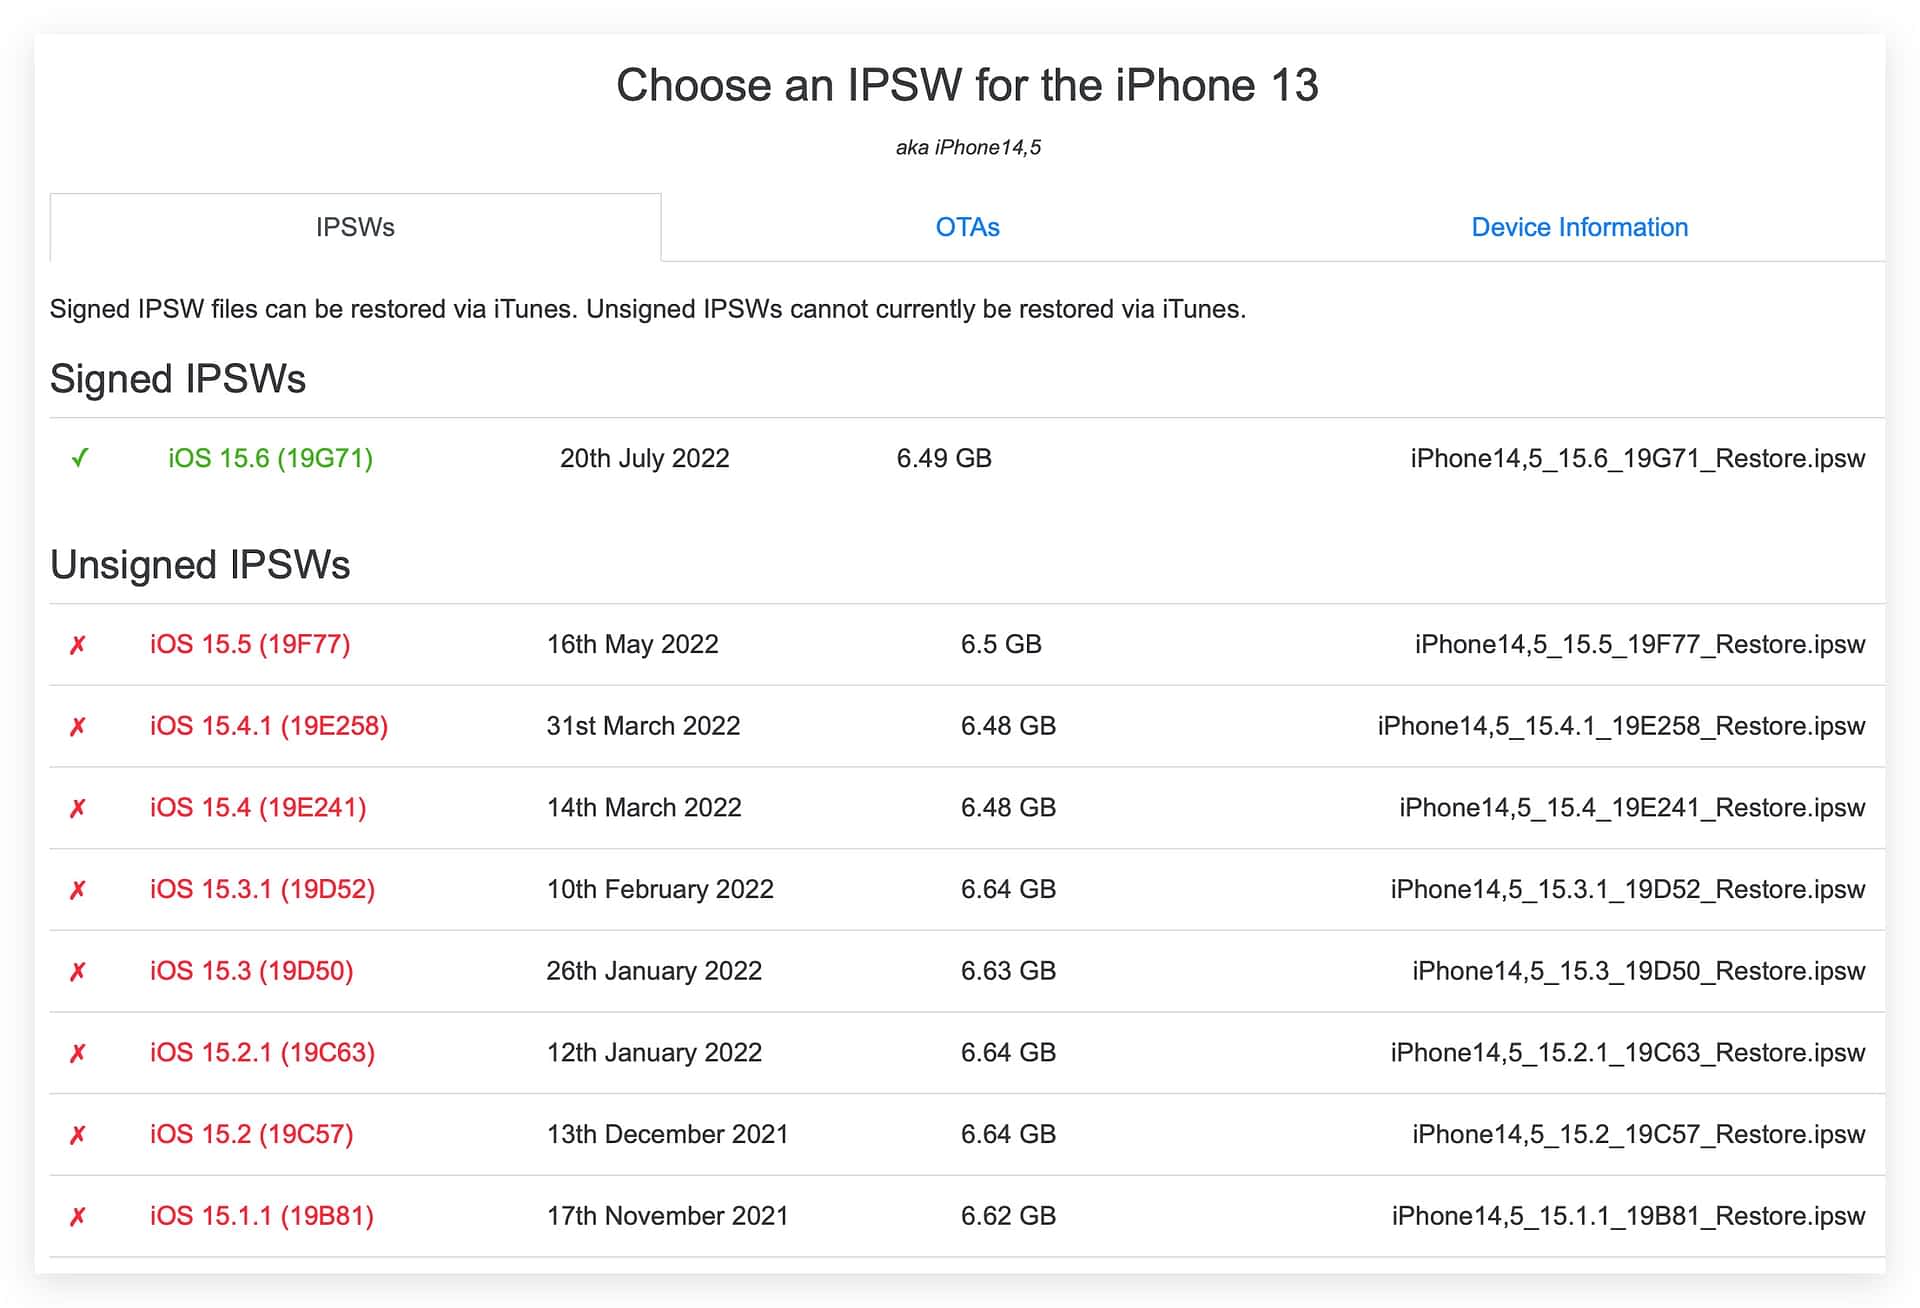1920x1308 pixels.
Task: Click the green checkmark beside iOS 15.6
Action: 80,458
